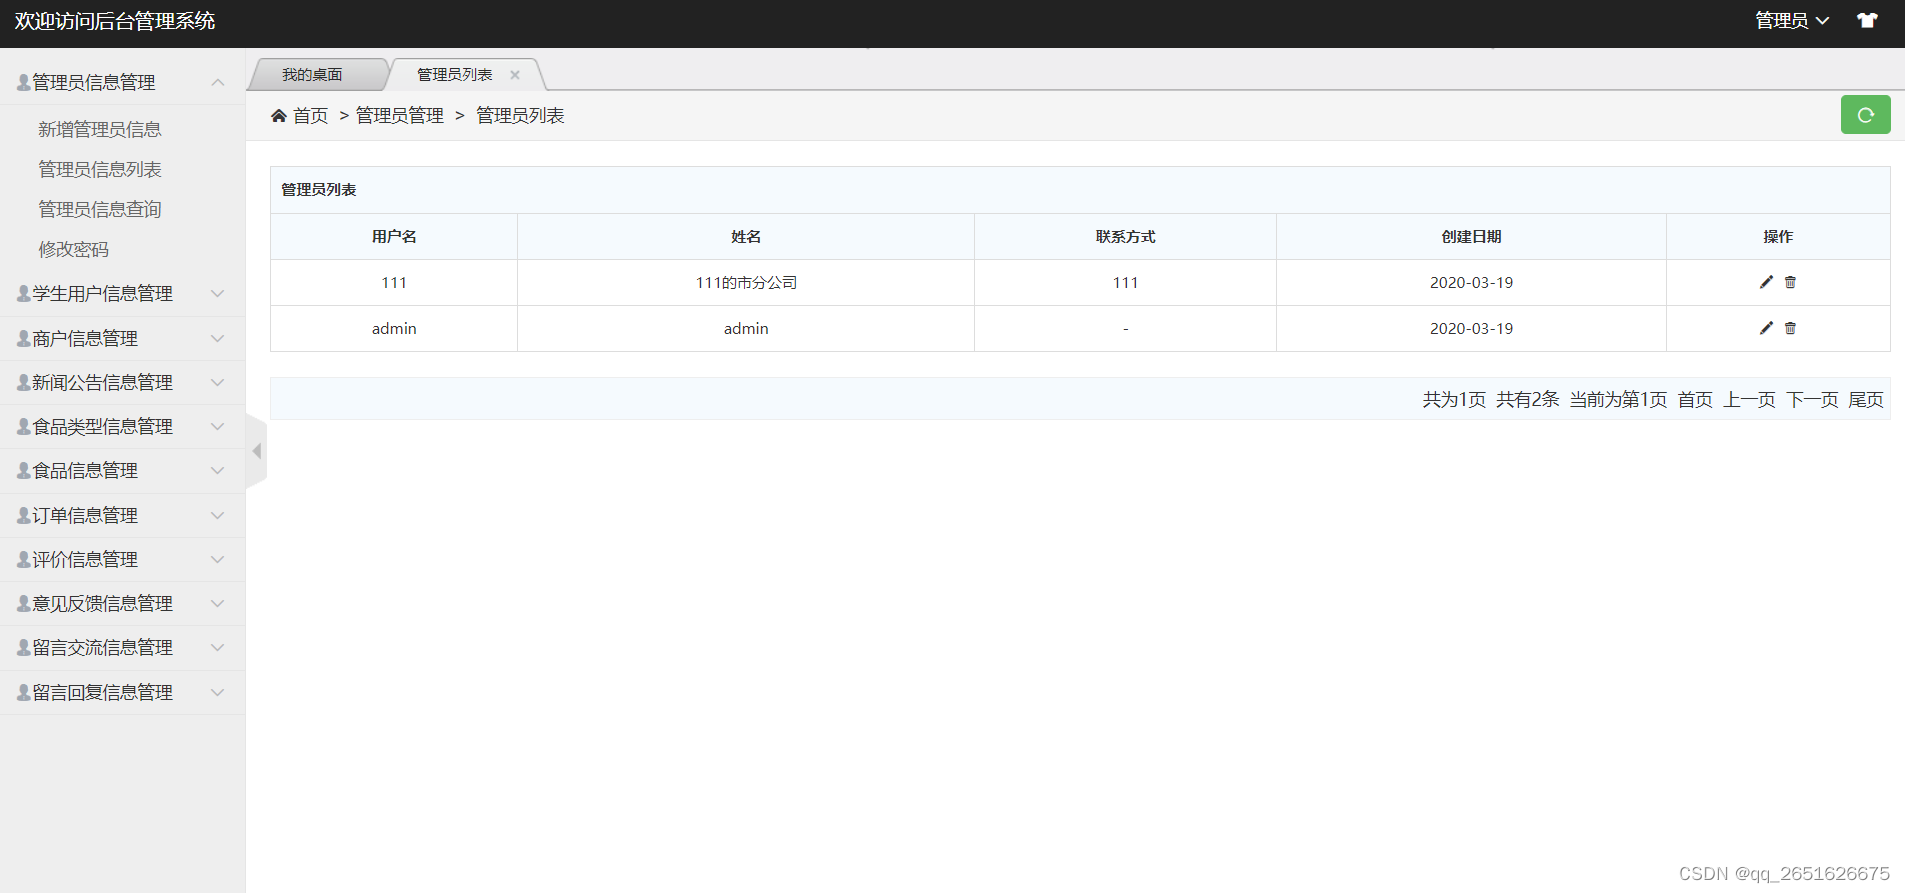This screenshot has height=893, width=1905.
Task: Expand 订单信息管理 chevron
Action: pyautogui.click(x=217, y=515)
